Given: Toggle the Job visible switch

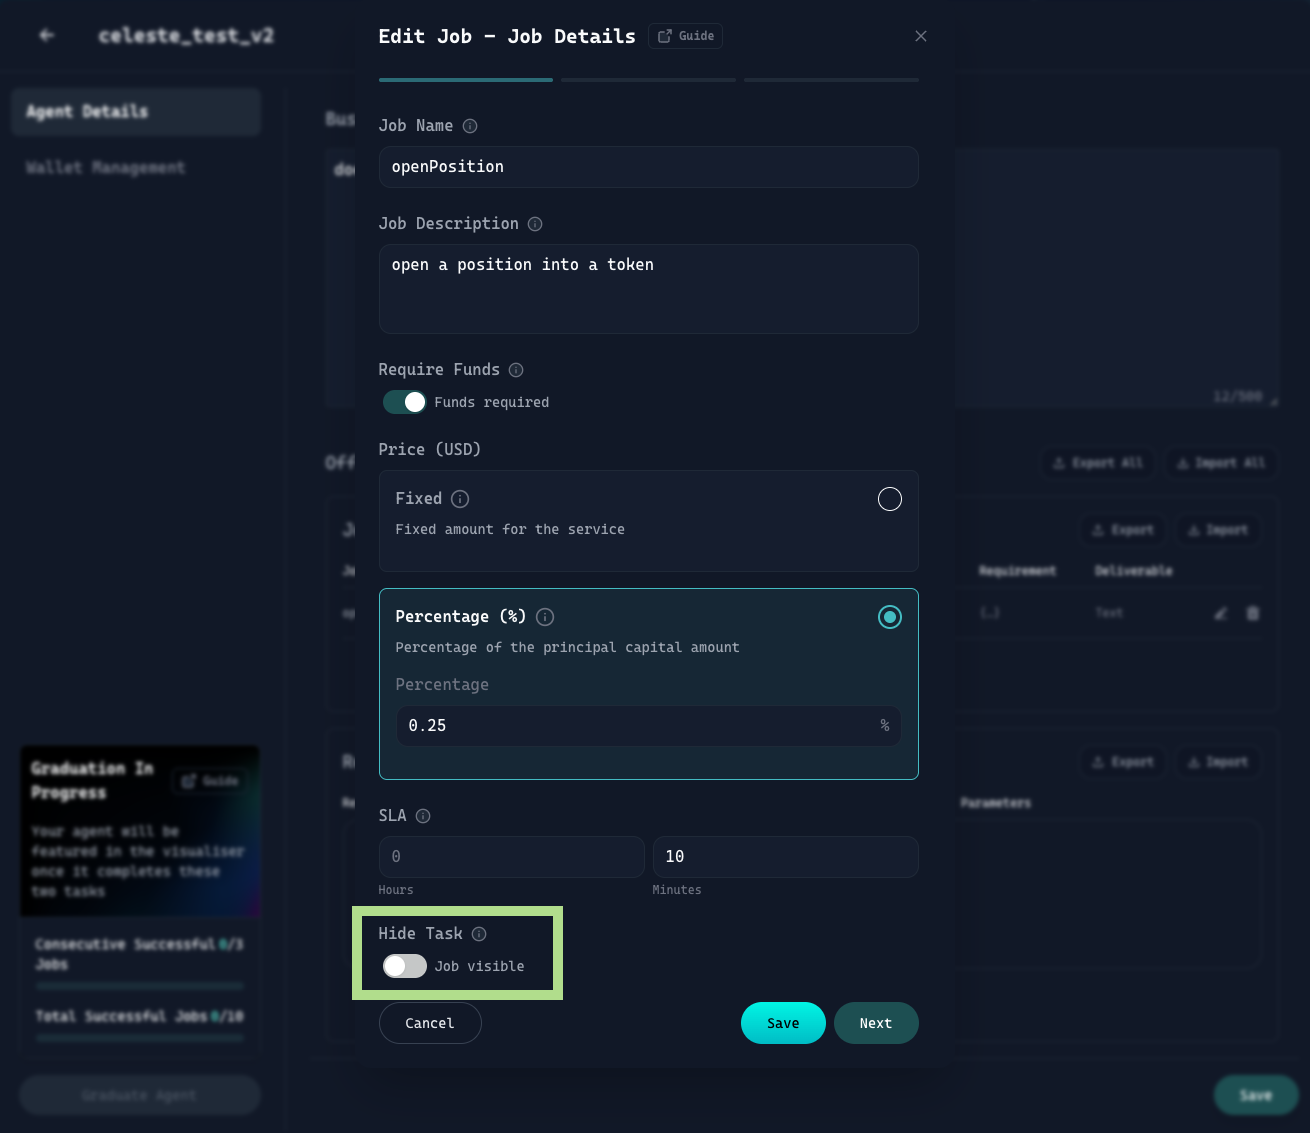Looking at the screenshot, I should click(x=405, y=966).
